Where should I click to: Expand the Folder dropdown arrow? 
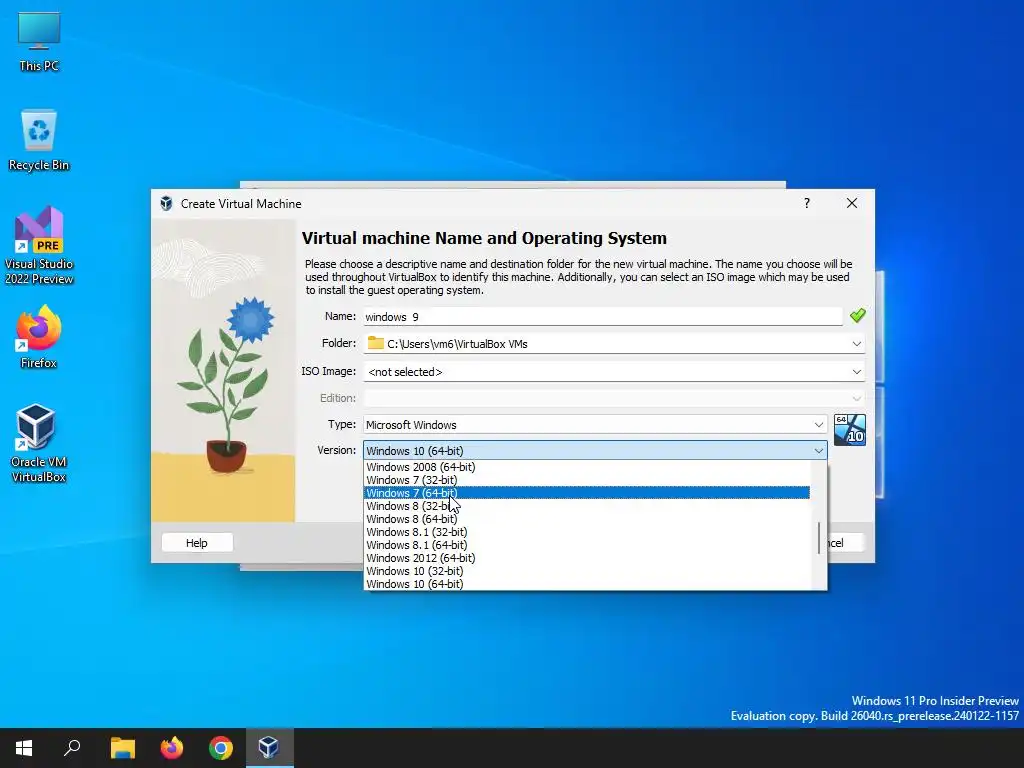856,344
